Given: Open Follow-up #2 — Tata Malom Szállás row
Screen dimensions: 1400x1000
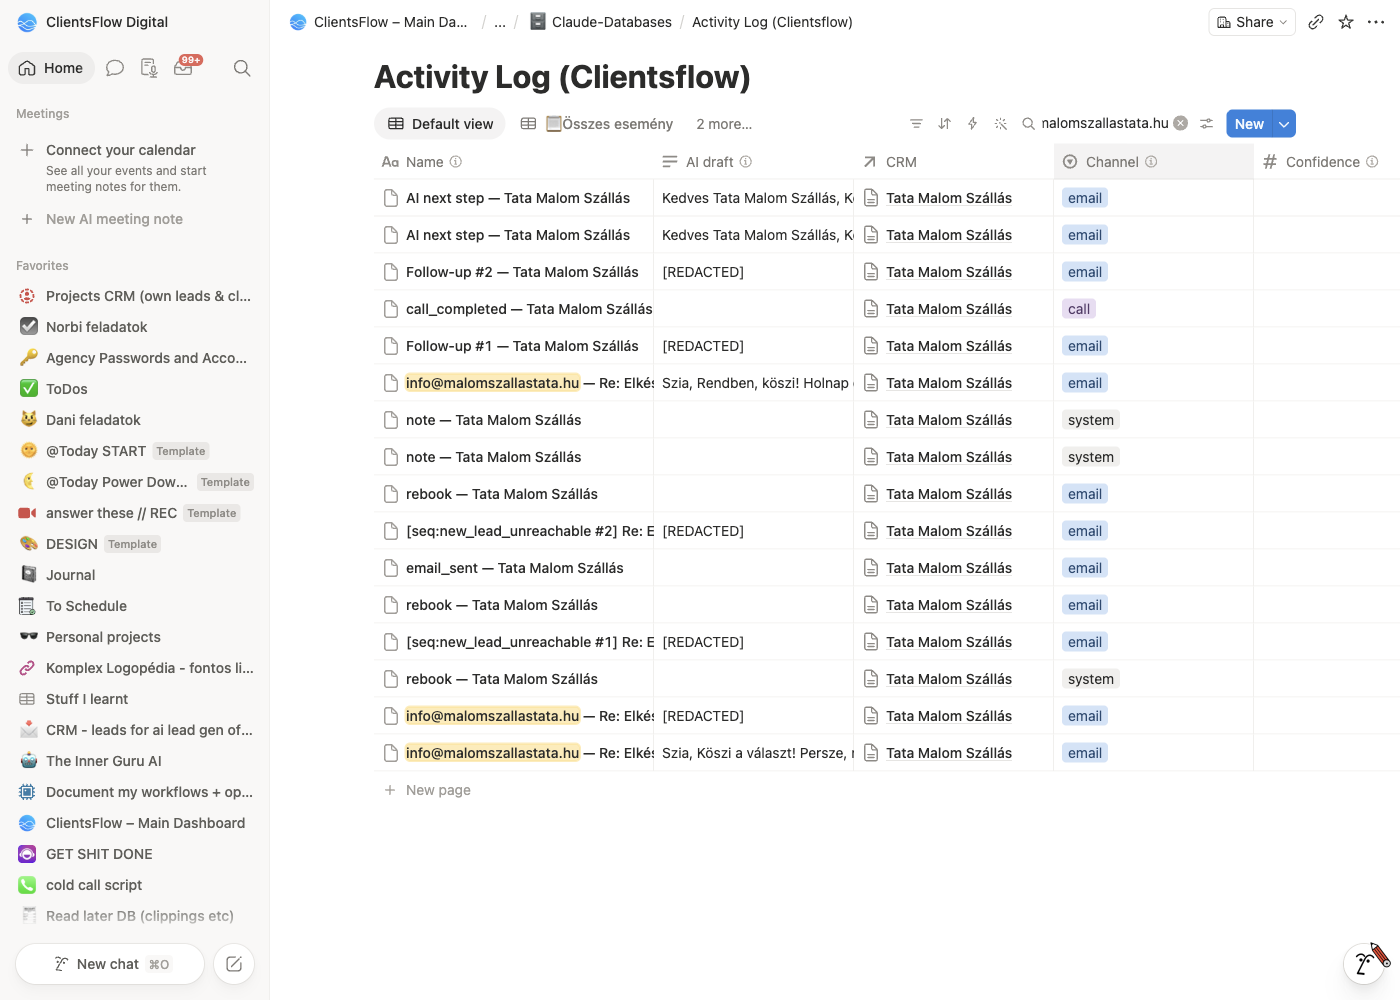Looking at the screenshot, I should point(522,272).
